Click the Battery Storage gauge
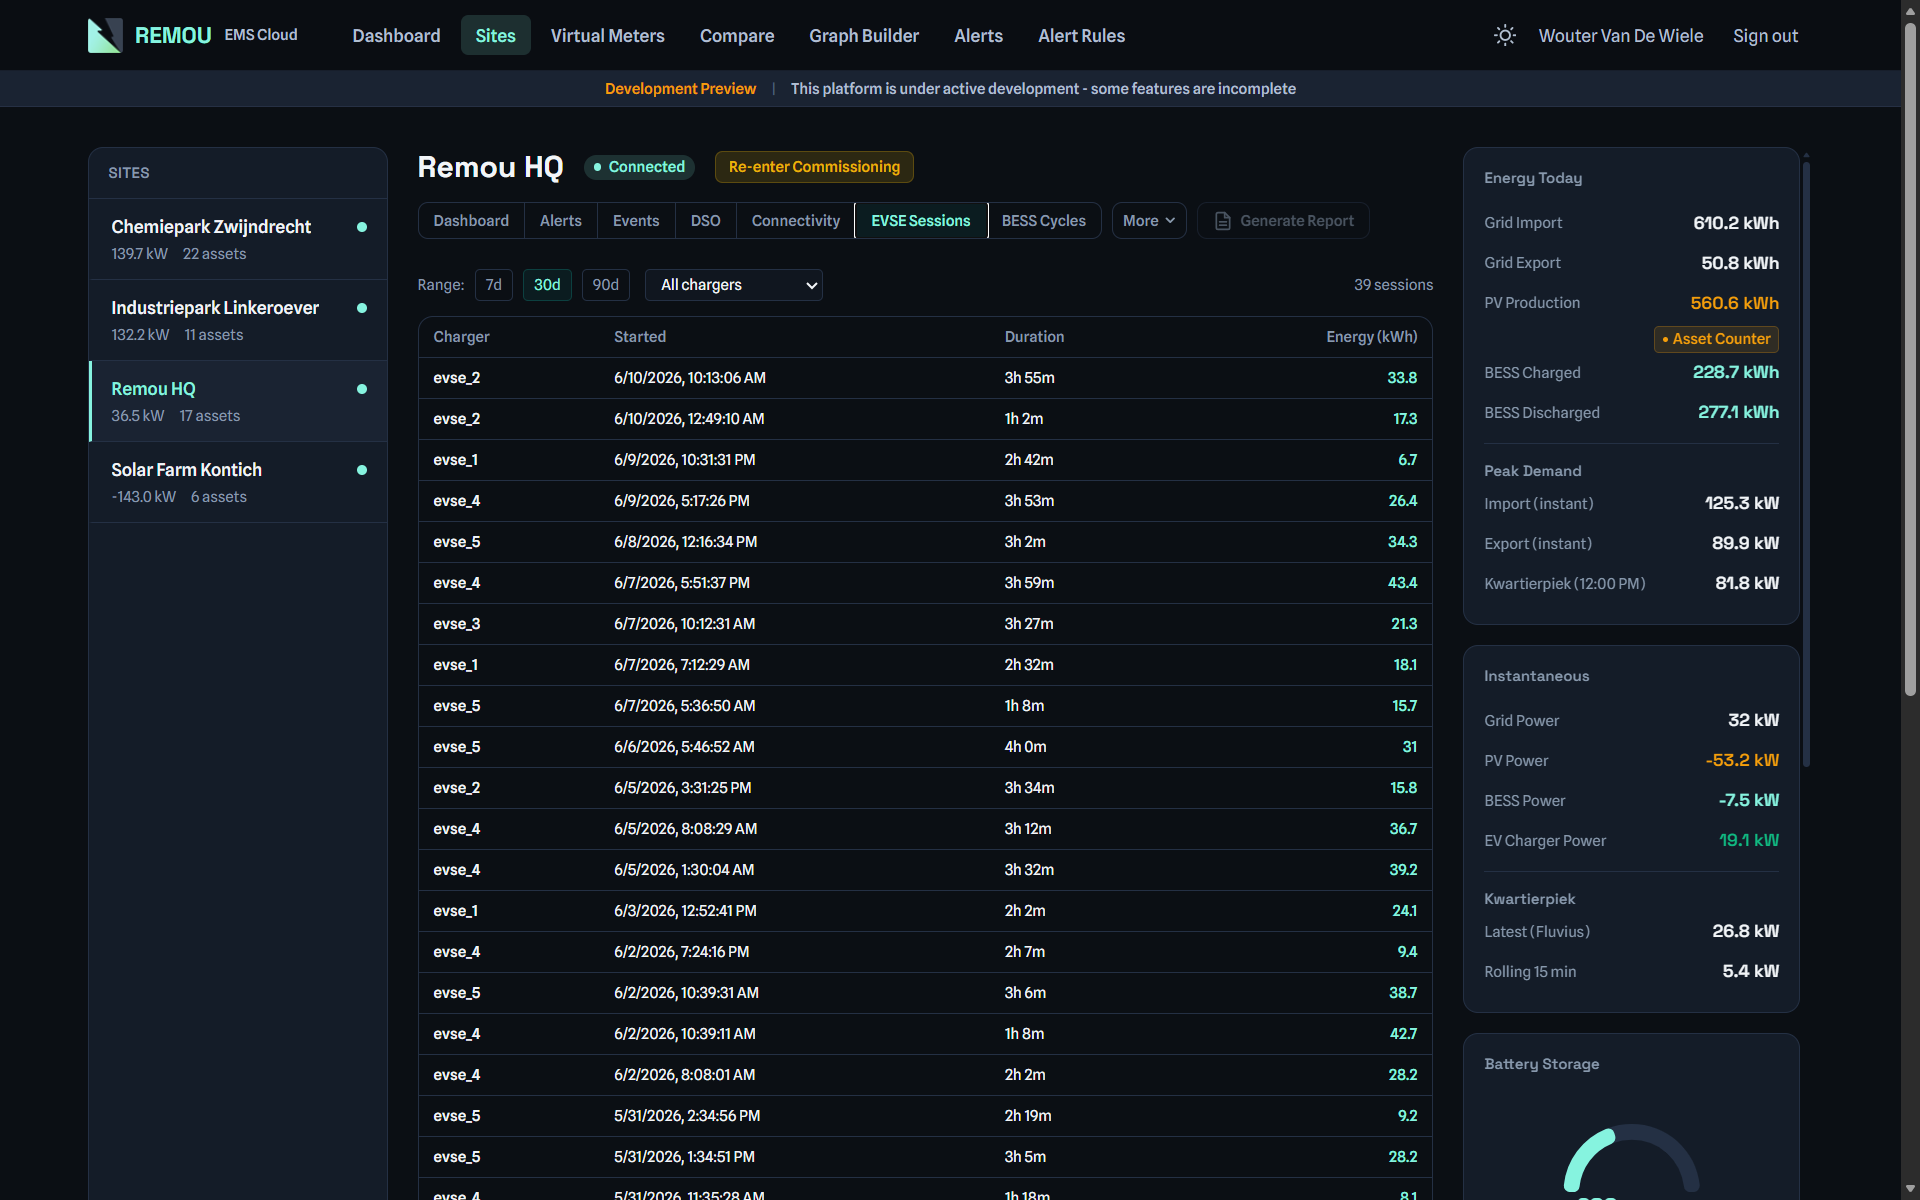This screenshot has width=1920, height=1200. 1631,1160
